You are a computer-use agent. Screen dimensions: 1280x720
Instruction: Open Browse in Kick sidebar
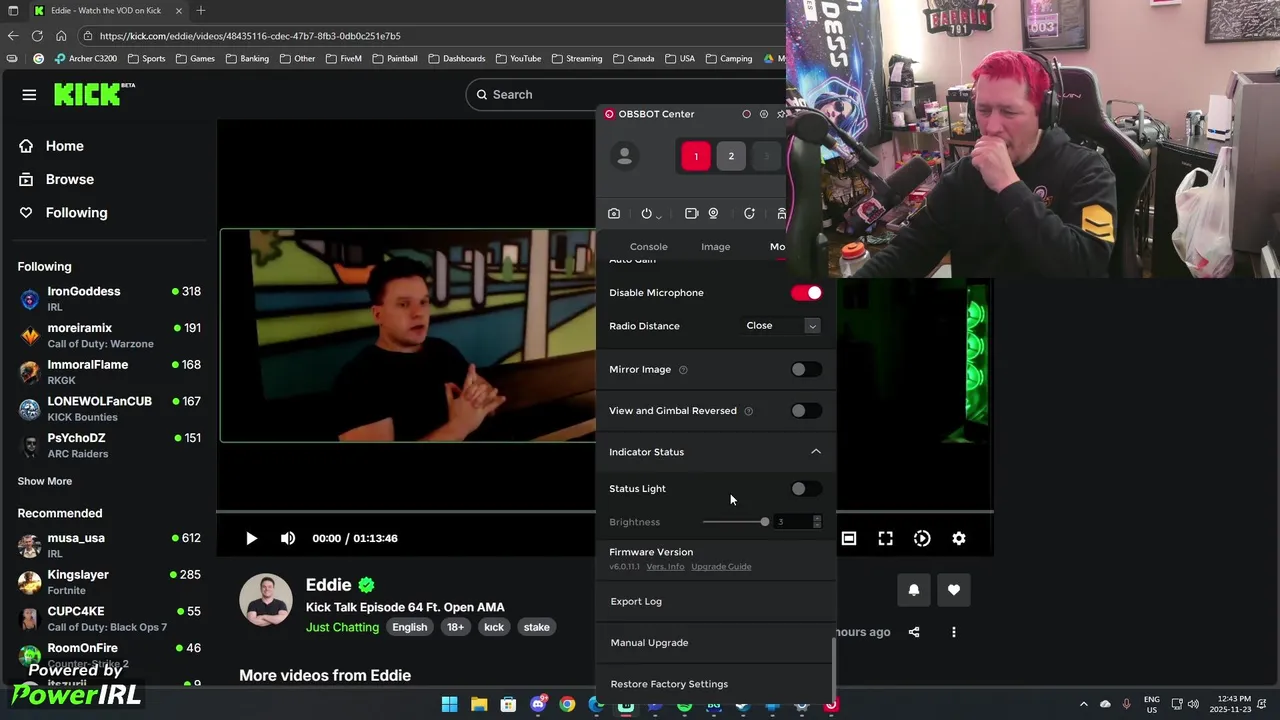[70, 179]
